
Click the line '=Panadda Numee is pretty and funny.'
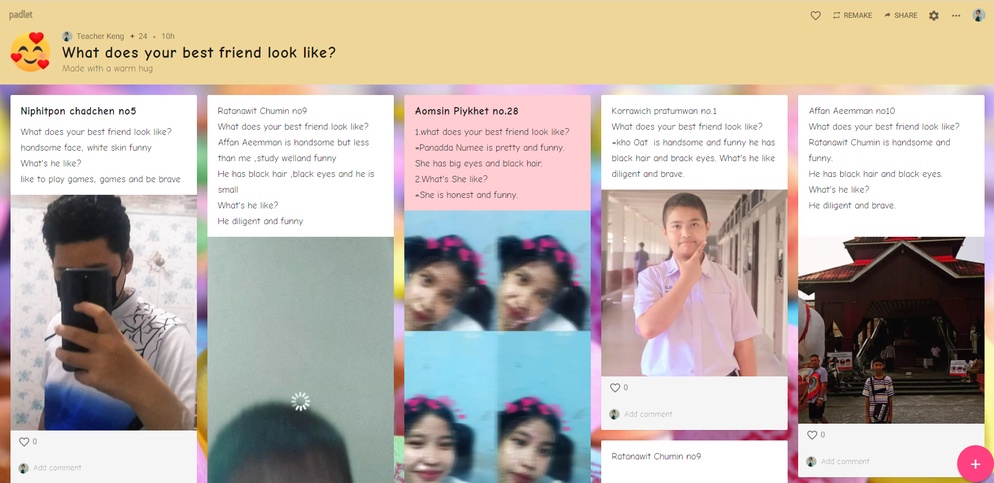tap(489, 148)
